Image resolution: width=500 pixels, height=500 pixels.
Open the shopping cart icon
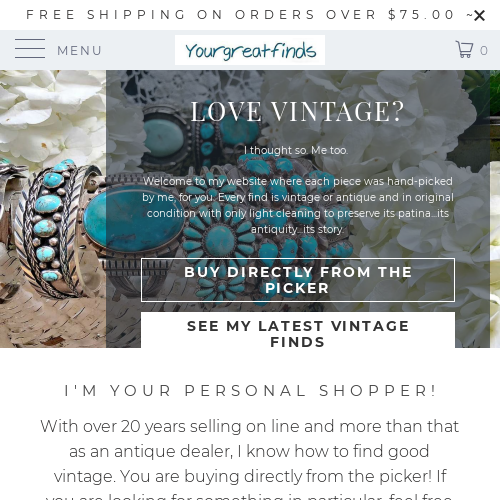tap(464, 49)
